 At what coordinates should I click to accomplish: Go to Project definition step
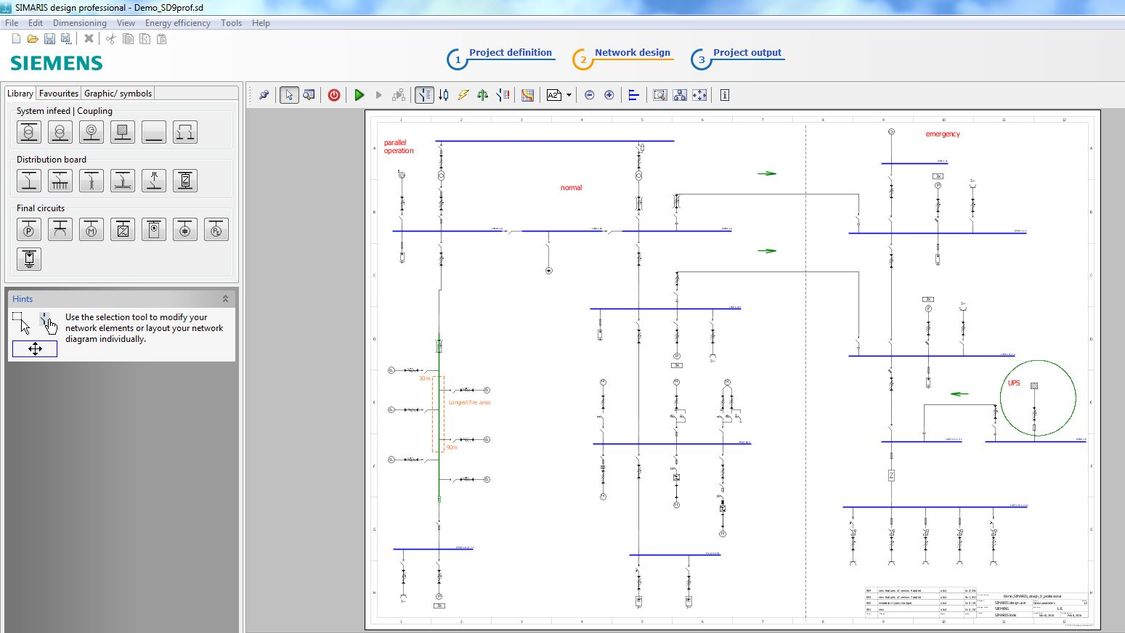point(500,57)
